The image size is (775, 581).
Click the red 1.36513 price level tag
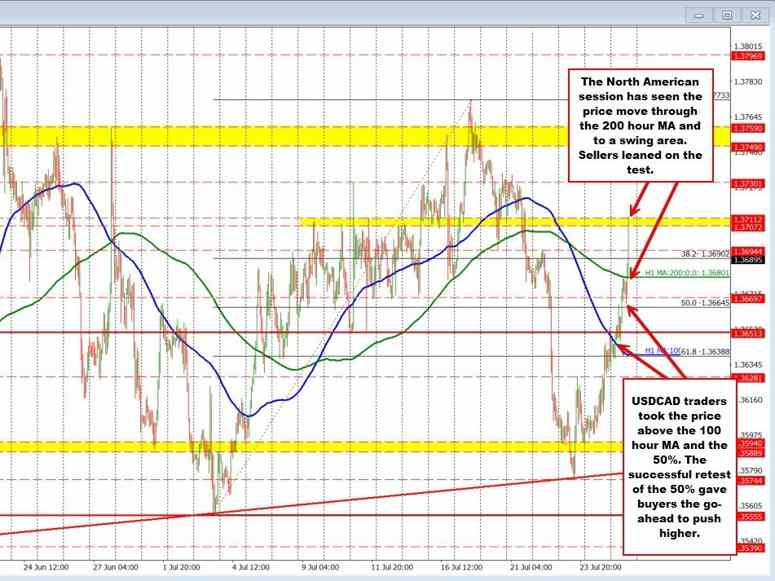[748, 333]
